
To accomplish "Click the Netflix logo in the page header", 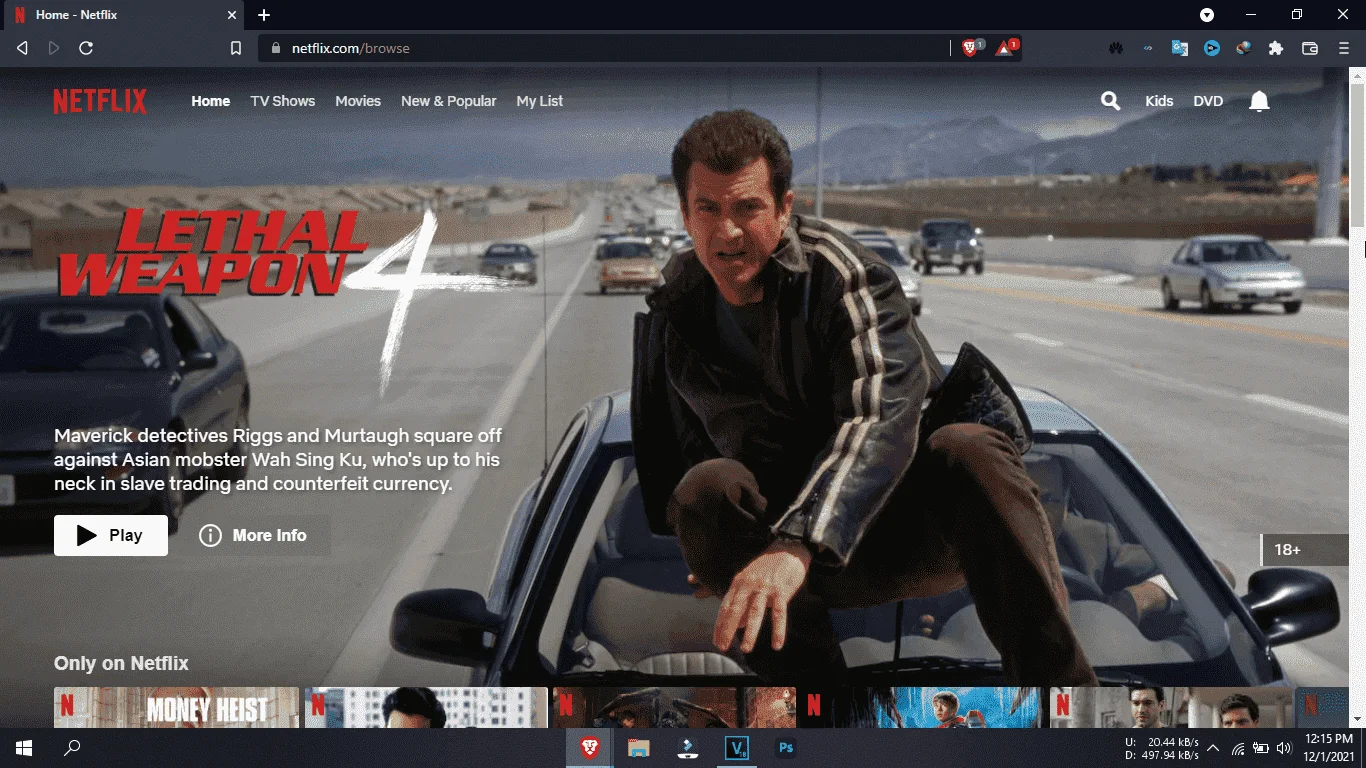I will tap(100, 101).
